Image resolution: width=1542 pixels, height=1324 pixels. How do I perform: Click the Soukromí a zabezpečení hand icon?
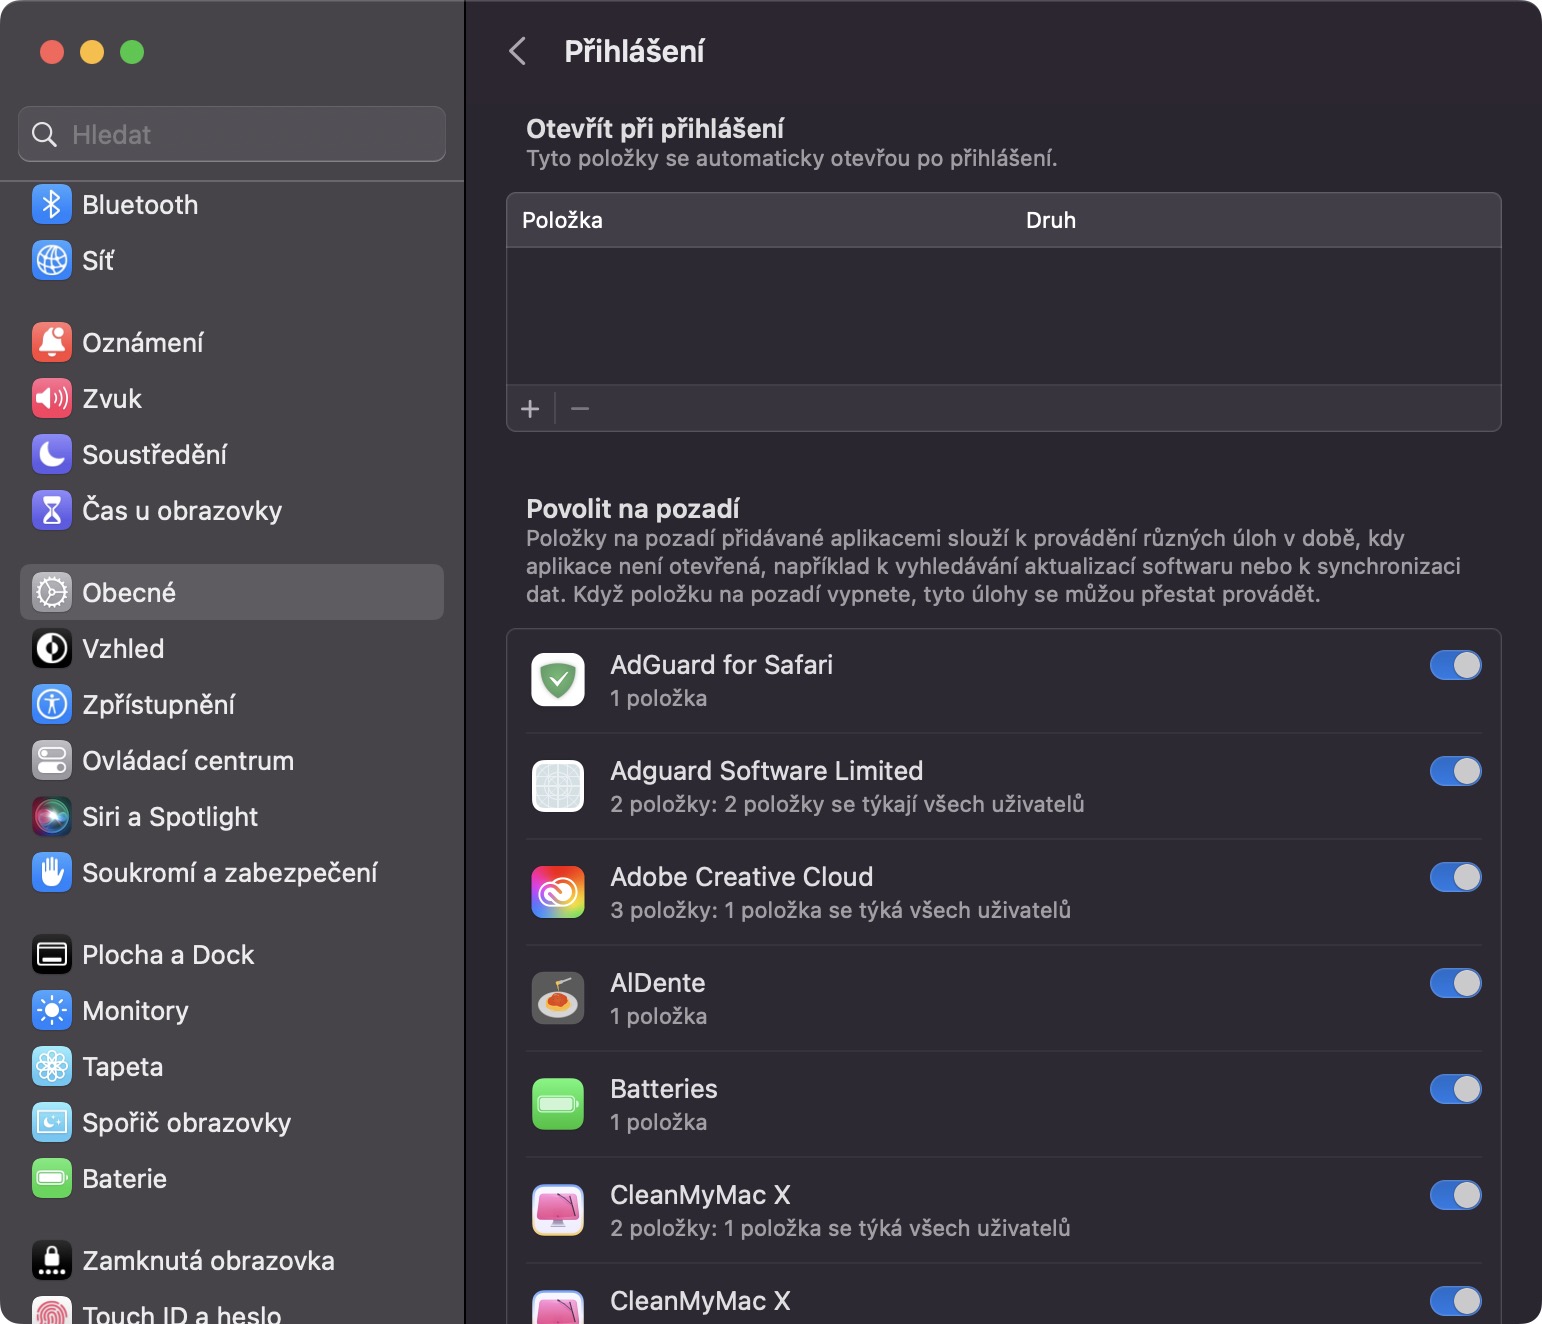pyautogui.click(x=52, y=873)
